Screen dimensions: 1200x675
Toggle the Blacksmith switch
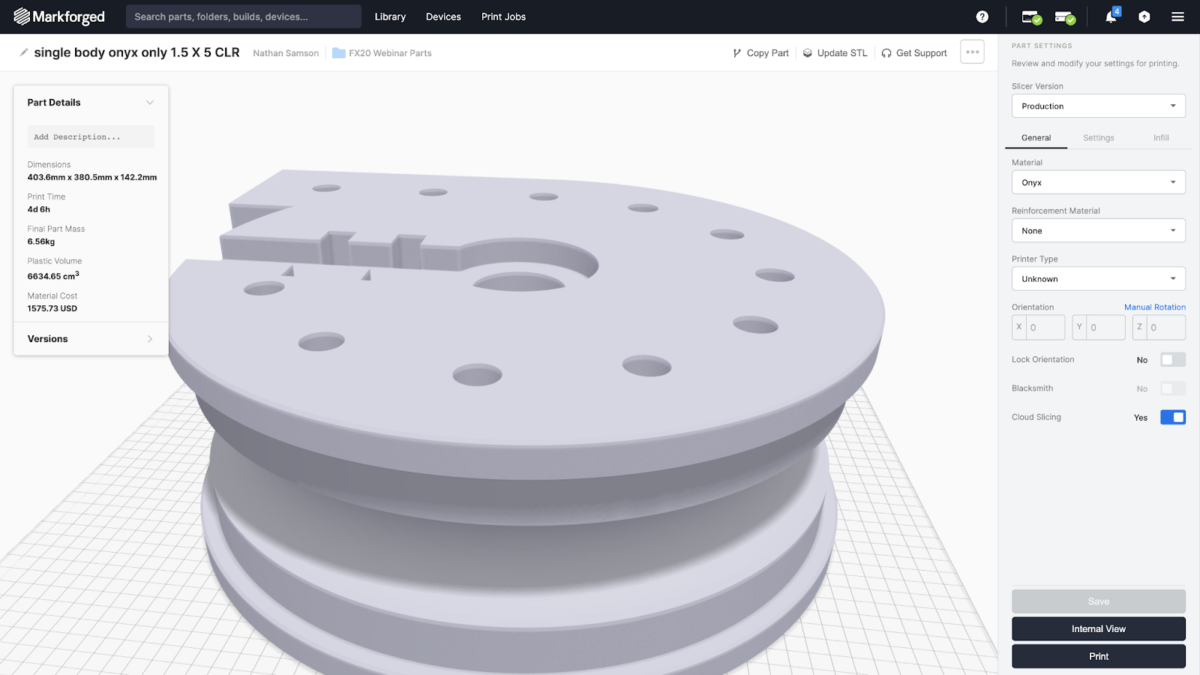pos(1172,389)
